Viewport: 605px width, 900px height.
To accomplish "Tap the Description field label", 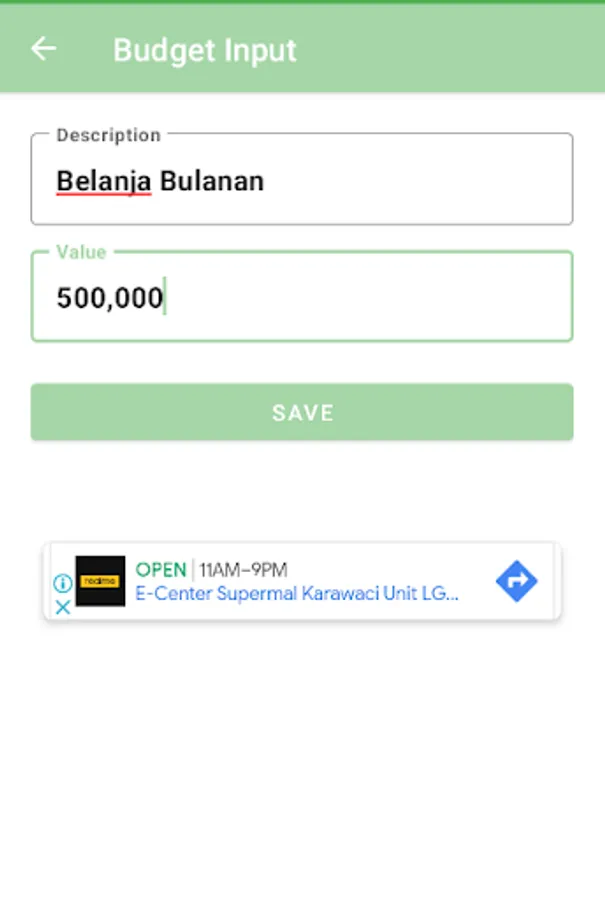I will coord(108,135).
